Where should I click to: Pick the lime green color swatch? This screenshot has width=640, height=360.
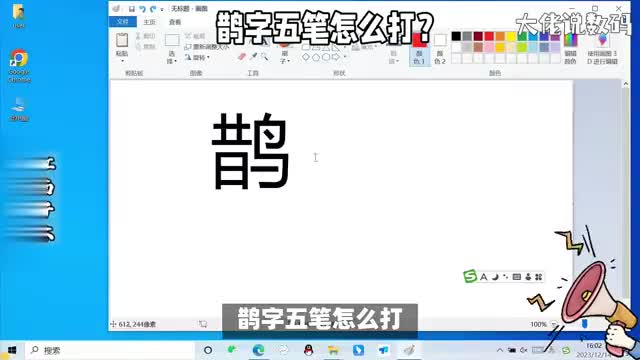pyautogui.click(x=522, y=47)
